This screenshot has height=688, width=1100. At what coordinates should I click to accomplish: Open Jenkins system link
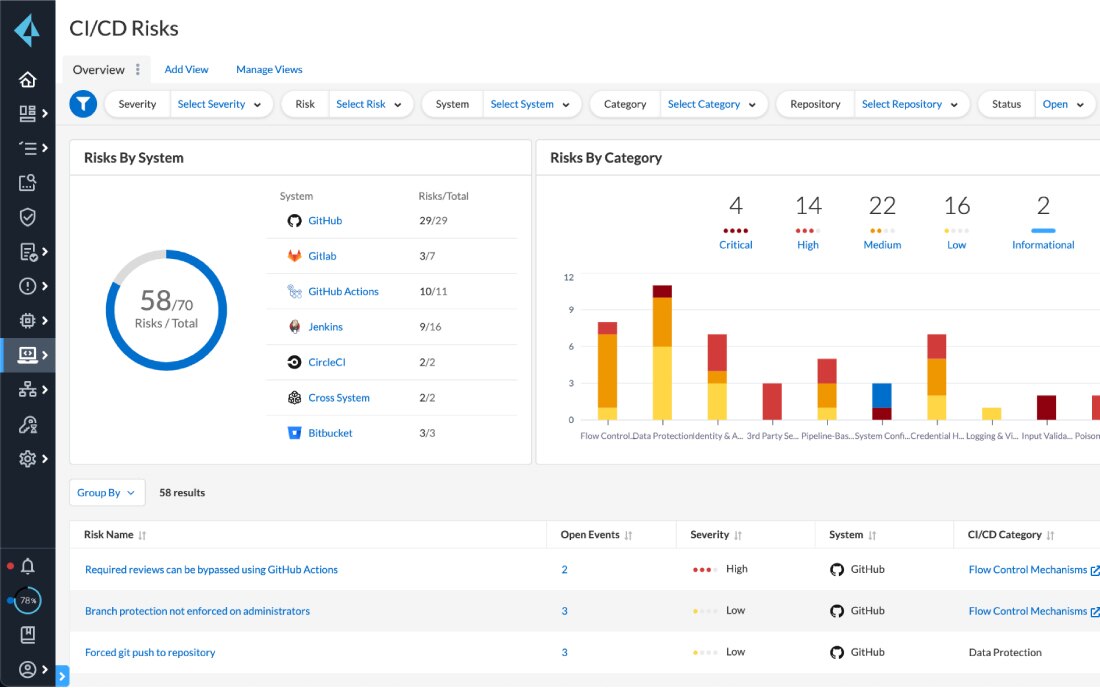pyautogui.click(x=326, y=327)
